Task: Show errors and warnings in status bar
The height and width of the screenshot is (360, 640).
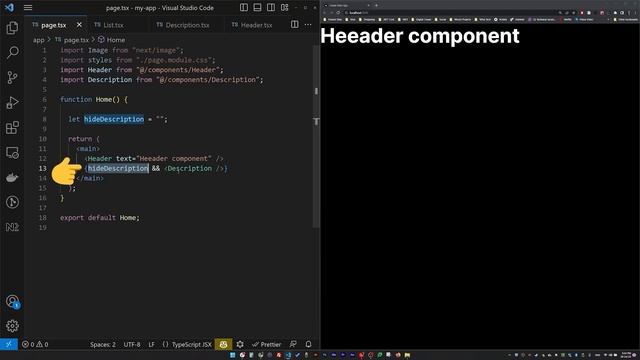Action: [35, 344]
